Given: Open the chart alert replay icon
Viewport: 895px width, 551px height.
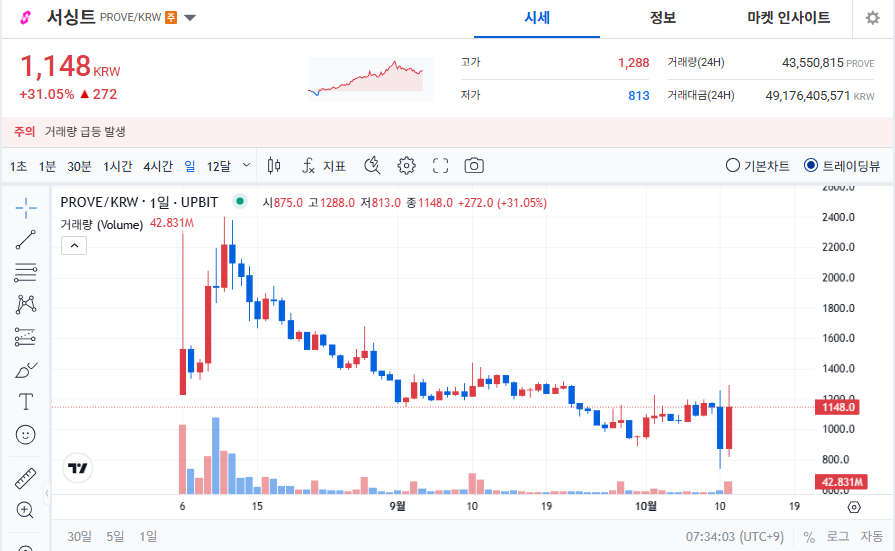Looking at the screenshot, I should click(x=372, y=166).
